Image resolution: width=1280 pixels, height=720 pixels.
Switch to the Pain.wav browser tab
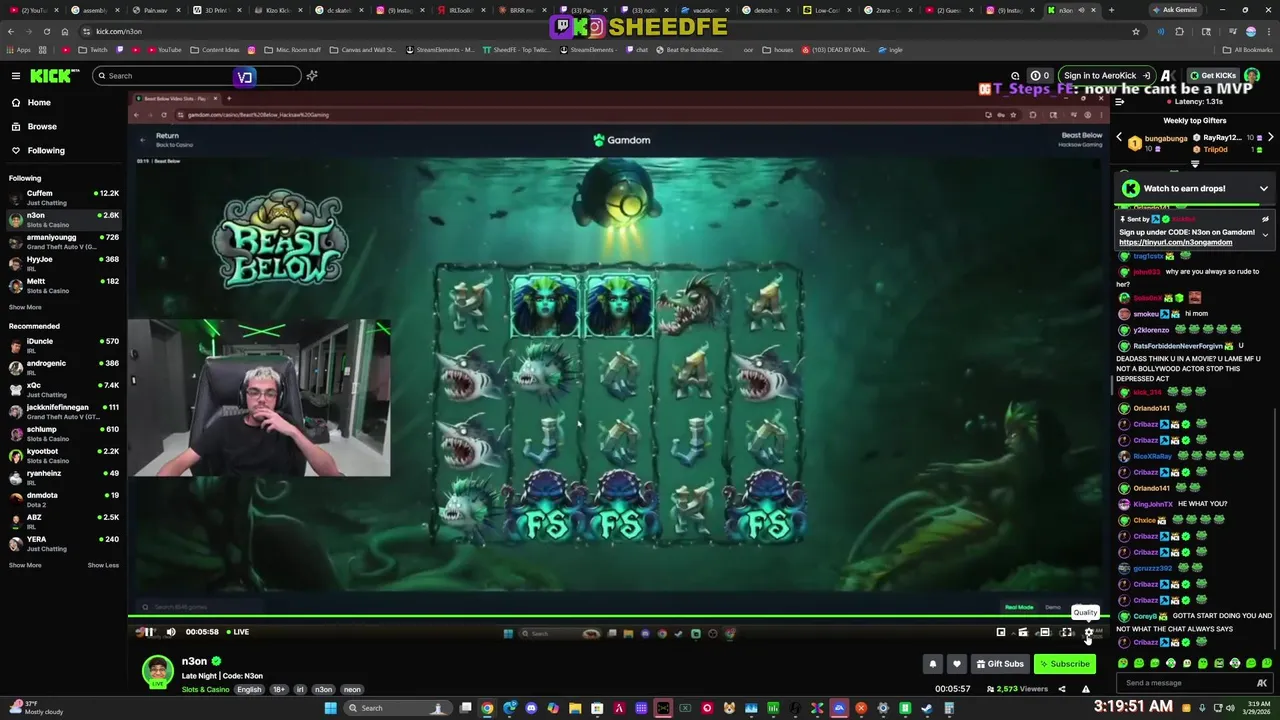(156, 10)
